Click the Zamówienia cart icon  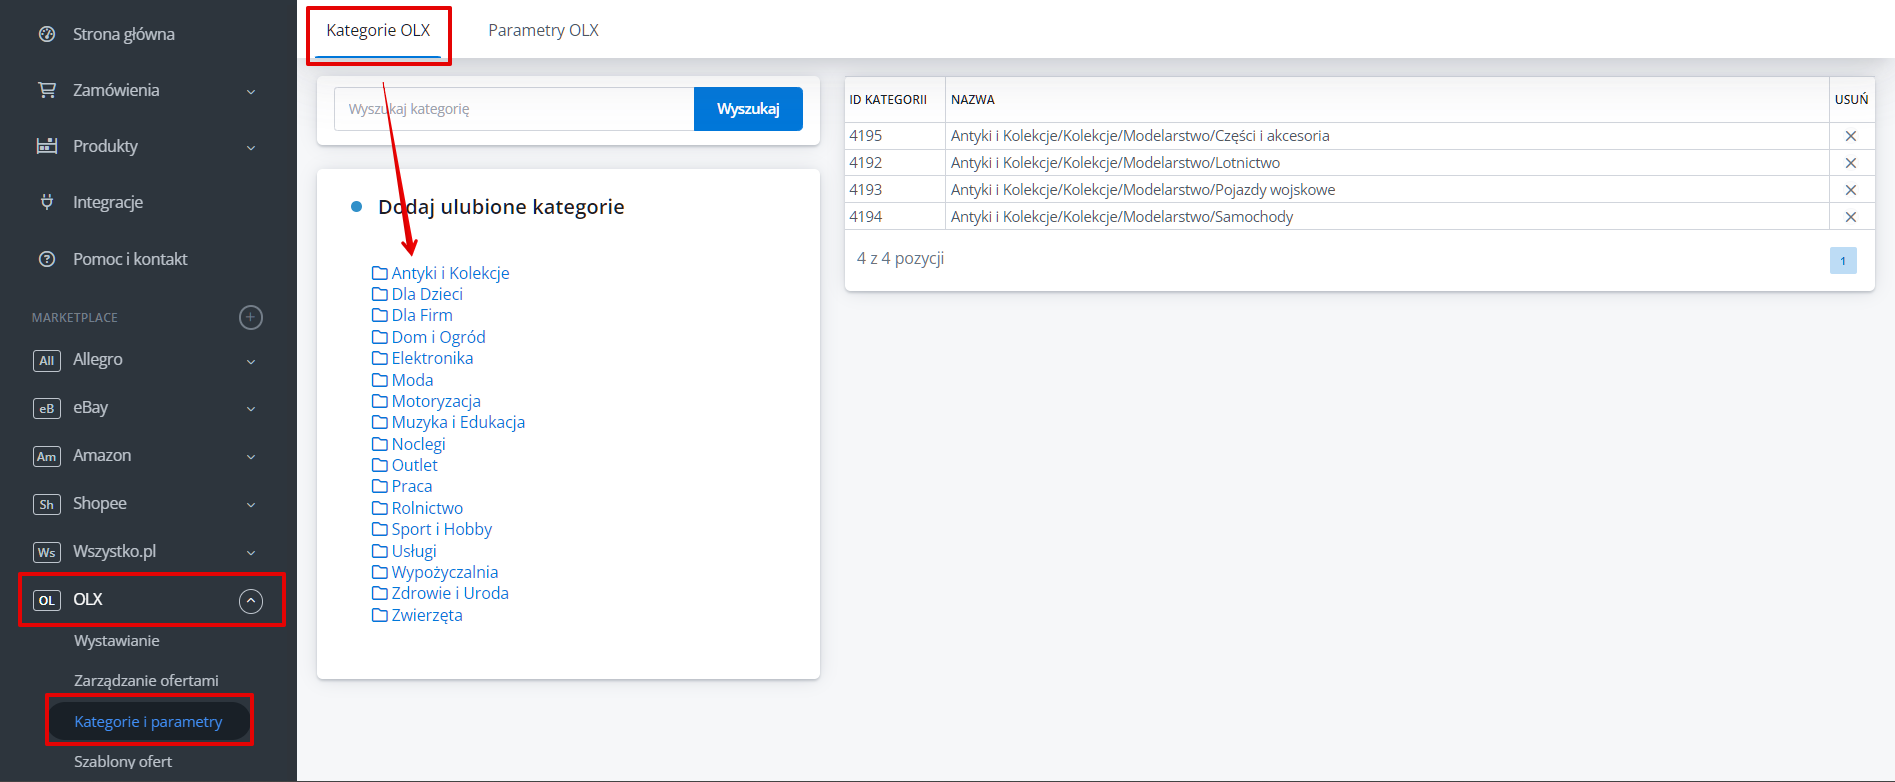47,90
